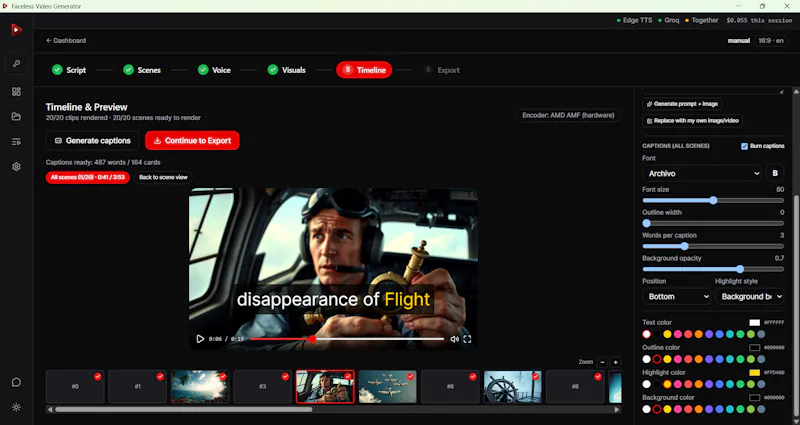
Task: Pick the yellow Text color swatch
Action: (x=667, y=334)
